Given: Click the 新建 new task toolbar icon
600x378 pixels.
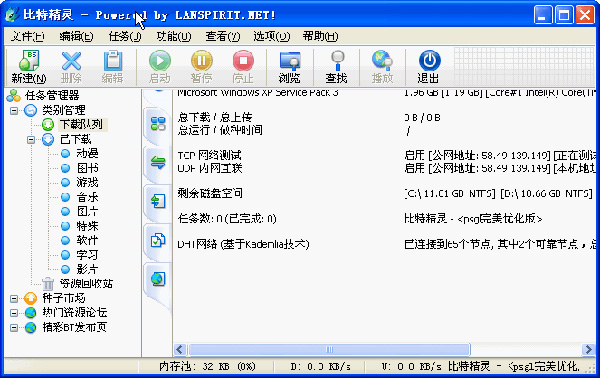Looking at the screenshot, I should click(29, 60).
